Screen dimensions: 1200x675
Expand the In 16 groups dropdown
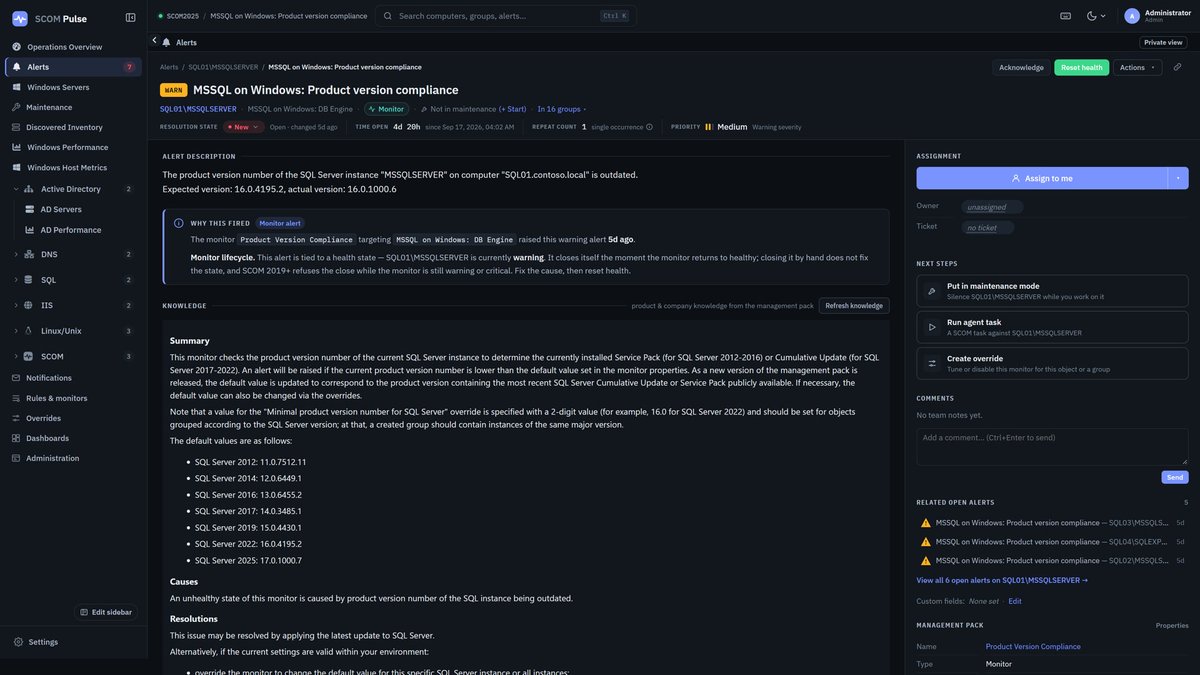(562, 109)
